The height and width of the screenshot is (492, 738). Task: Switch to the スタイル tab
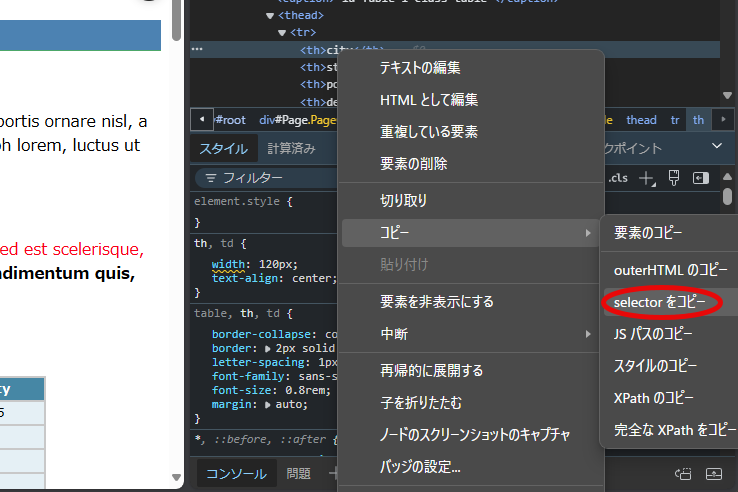(223, 149)
